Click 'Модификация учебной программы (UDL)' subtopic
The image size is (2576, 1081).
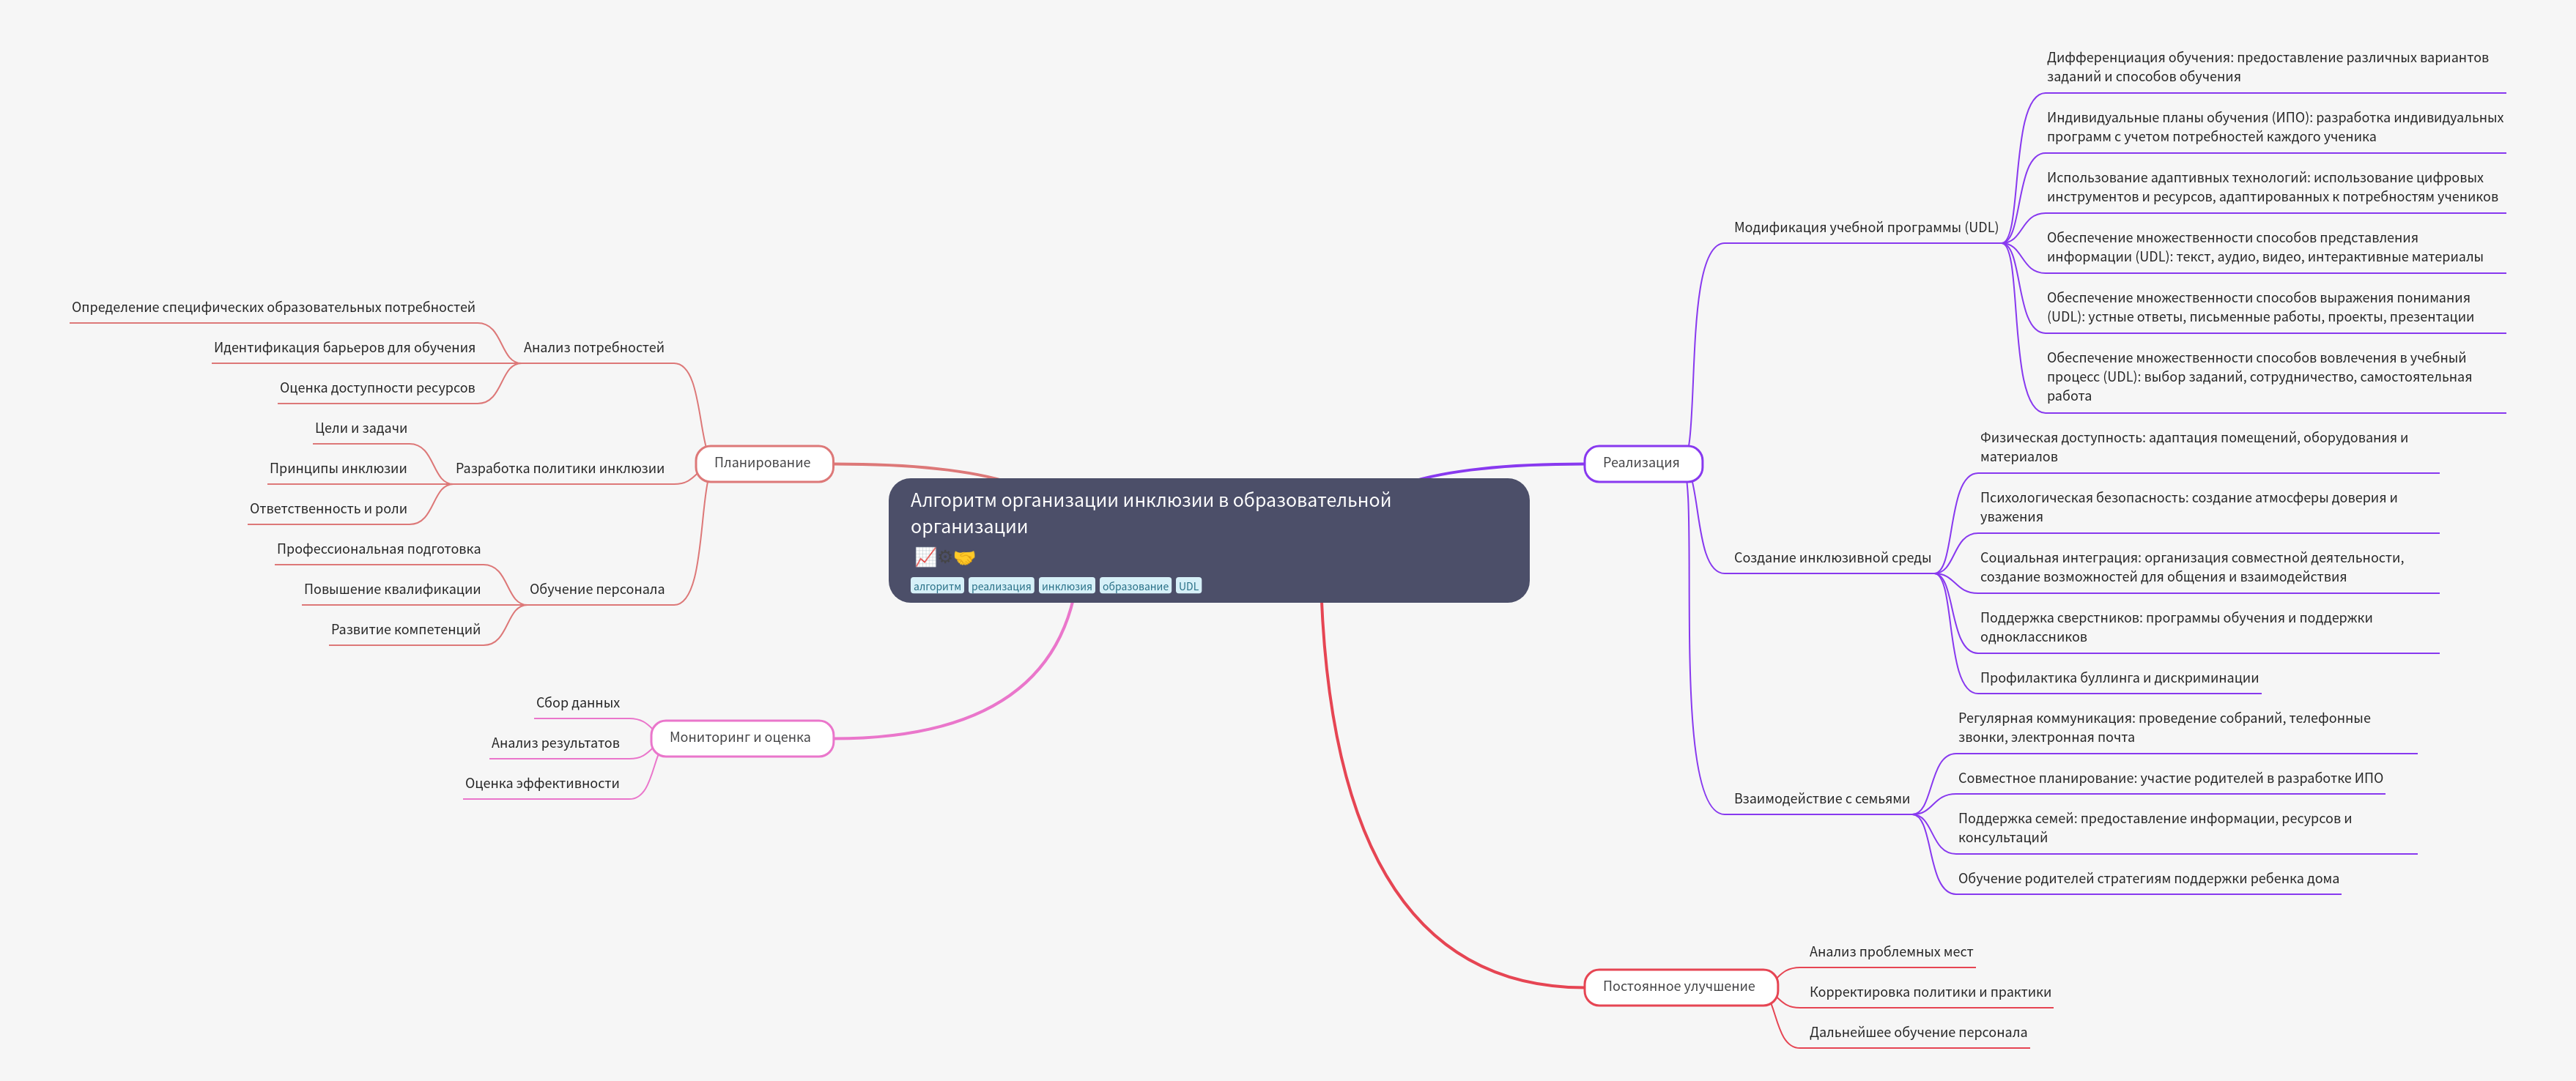(x=1866, y=228)
